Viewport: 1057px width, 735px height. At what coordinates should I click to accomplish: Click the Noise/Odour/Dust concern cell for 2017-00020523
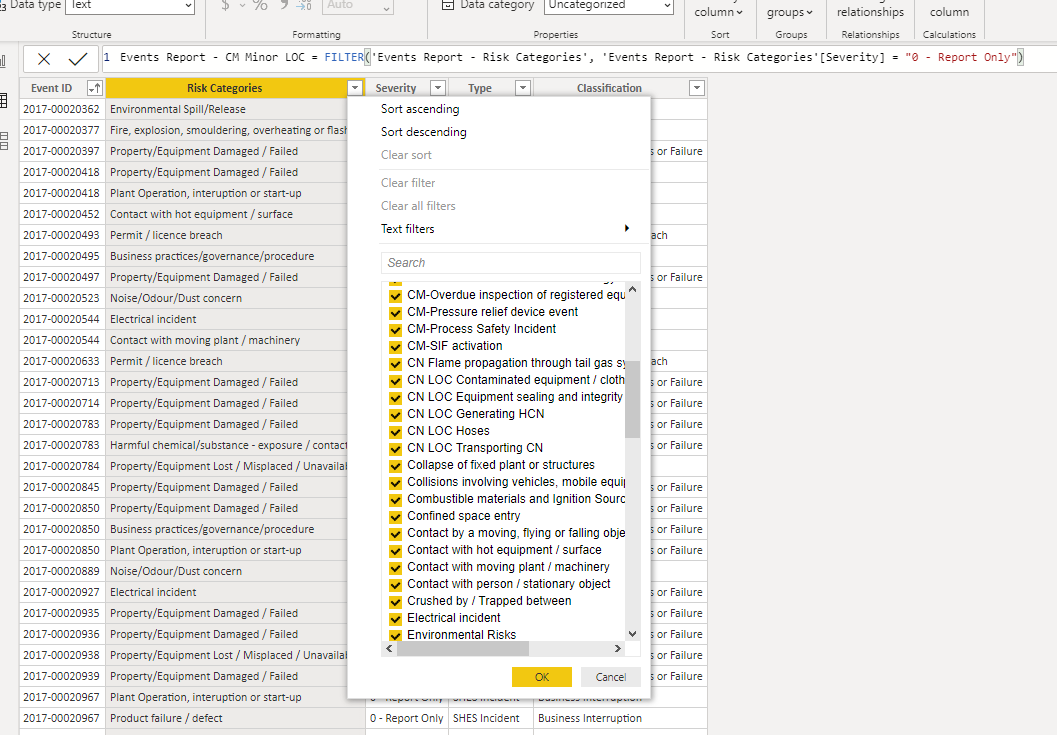click(226, 298)
